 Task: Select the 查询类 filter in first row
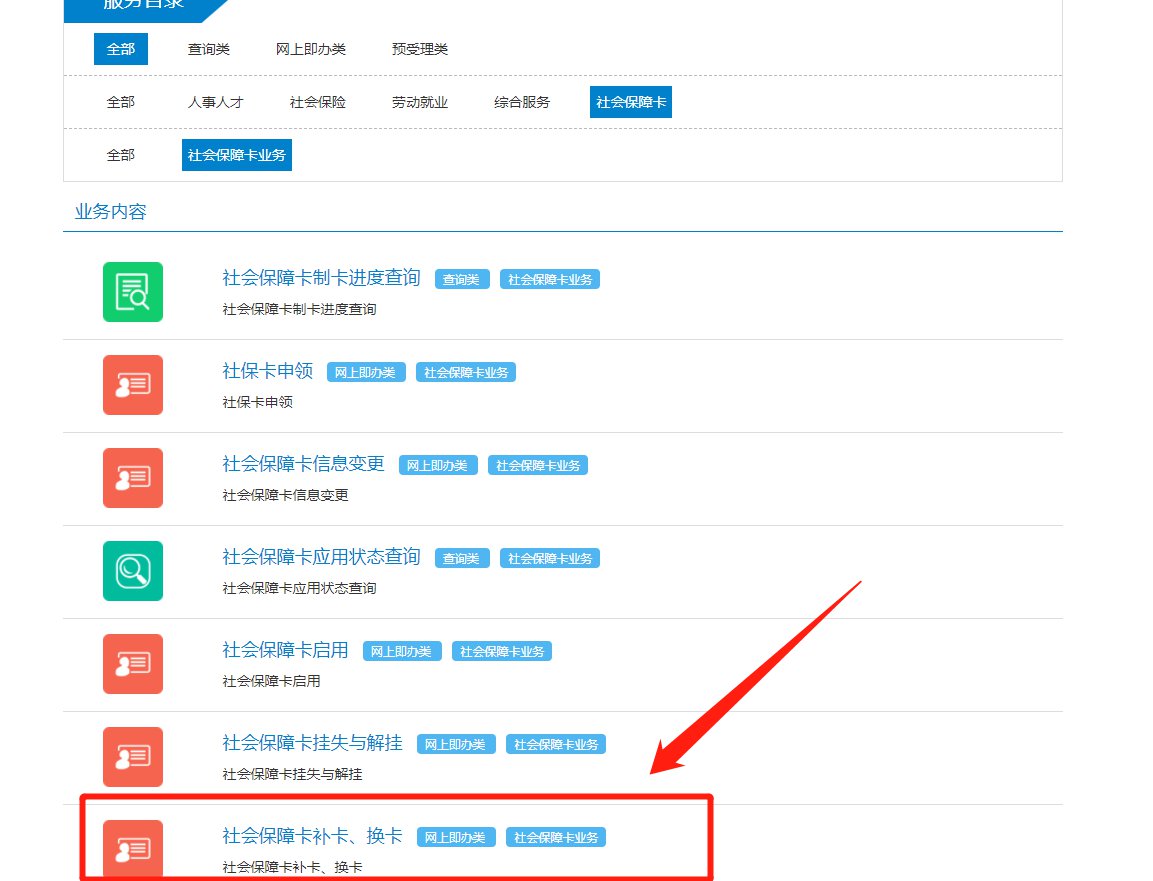point(209,49)
